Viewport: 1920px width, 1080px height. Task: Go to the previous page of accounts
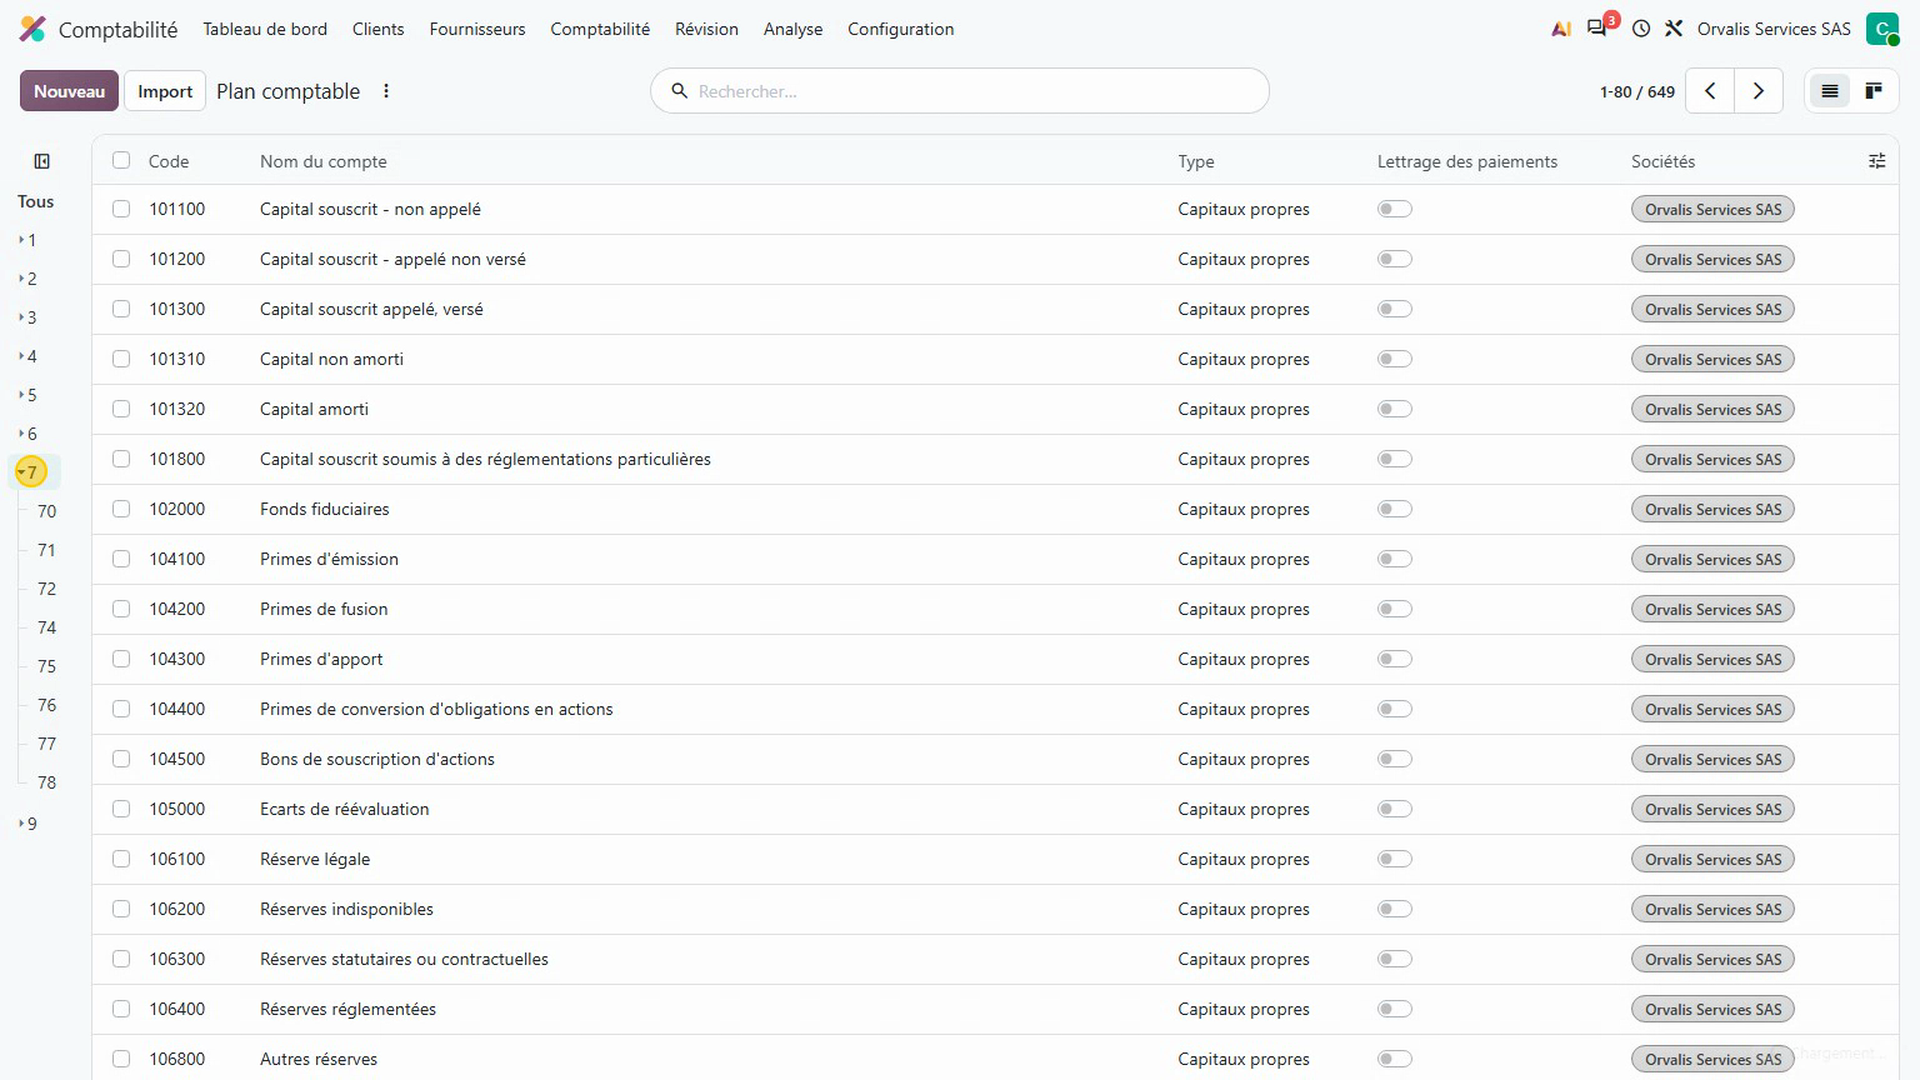pos(1710,91)
